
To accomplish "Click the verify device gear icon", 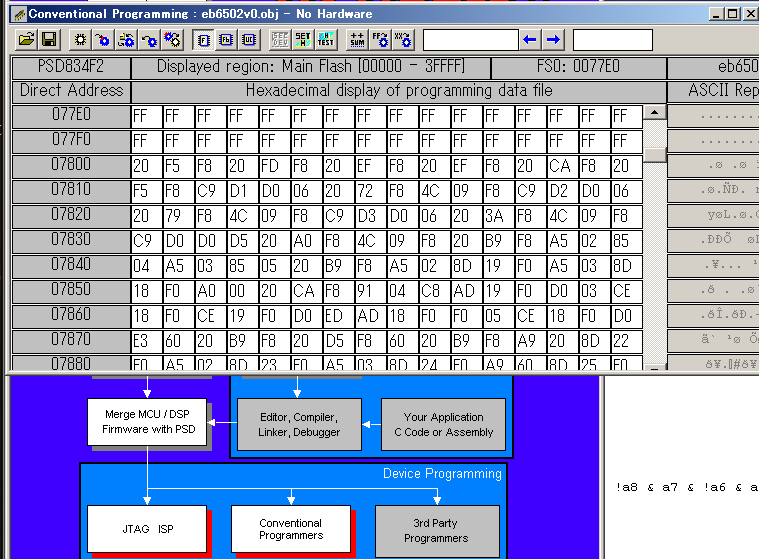I will (126, 40).
